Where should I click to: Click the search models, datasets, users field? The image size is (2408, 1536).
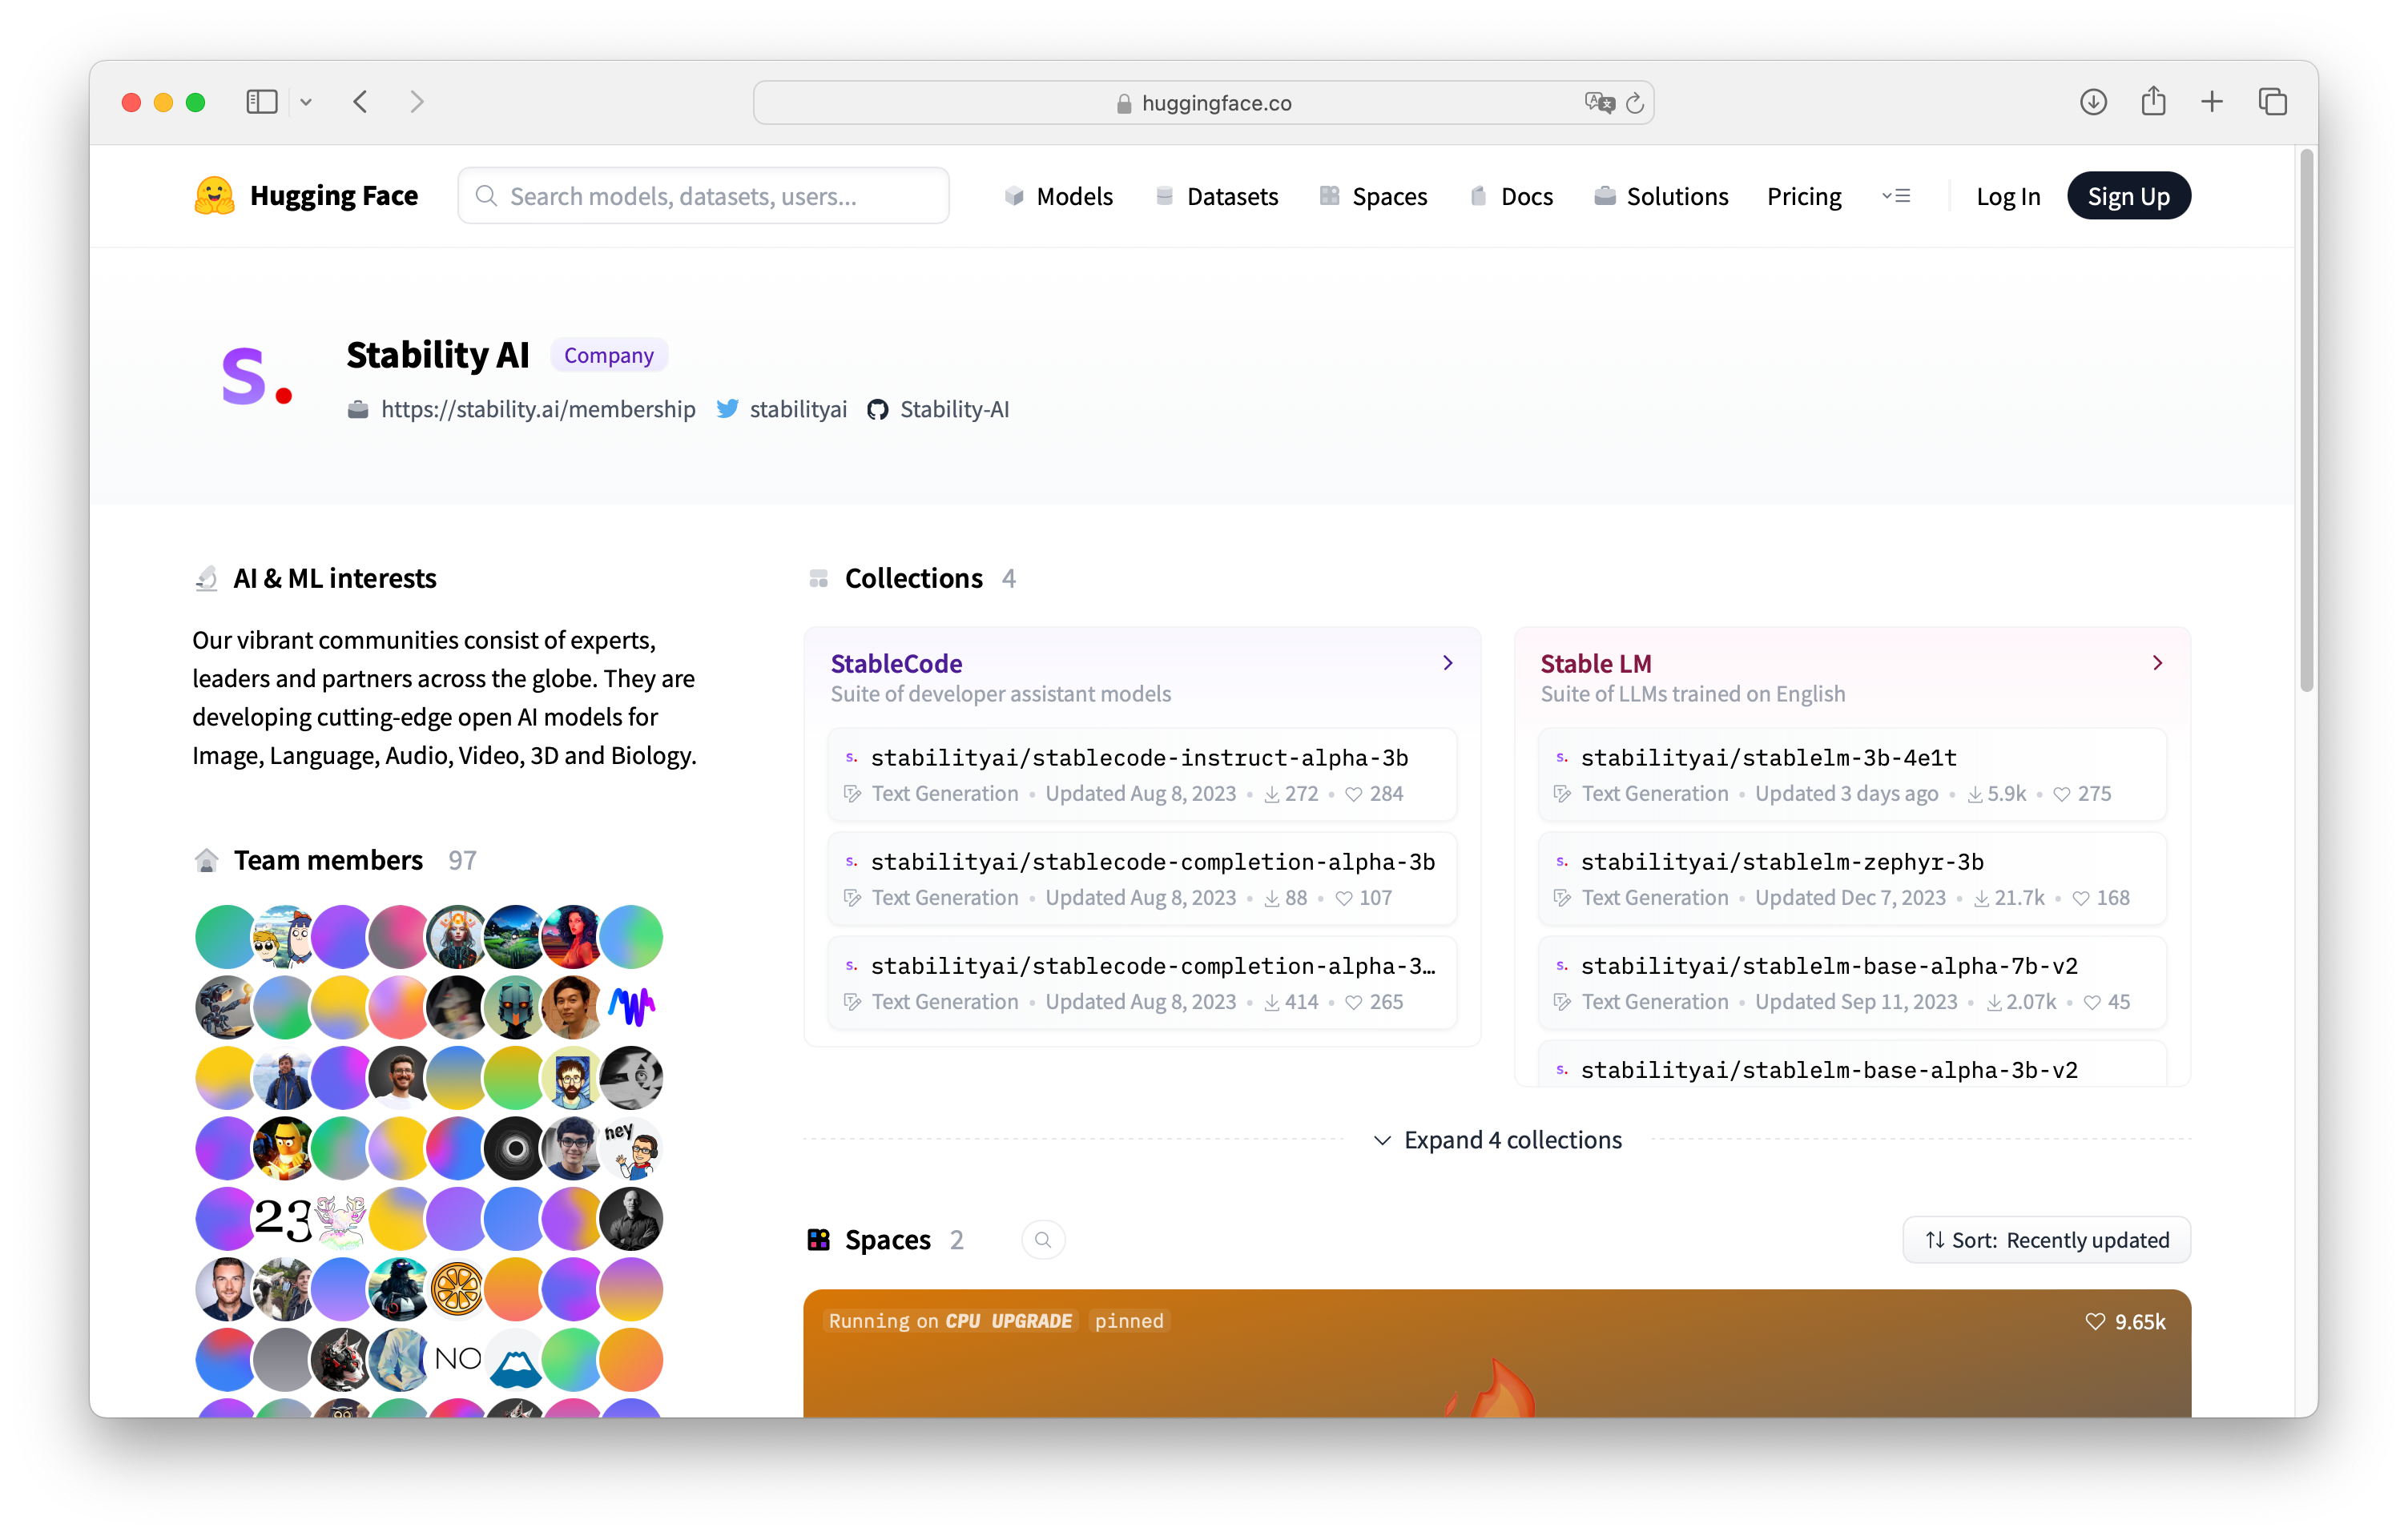(704, 196)
